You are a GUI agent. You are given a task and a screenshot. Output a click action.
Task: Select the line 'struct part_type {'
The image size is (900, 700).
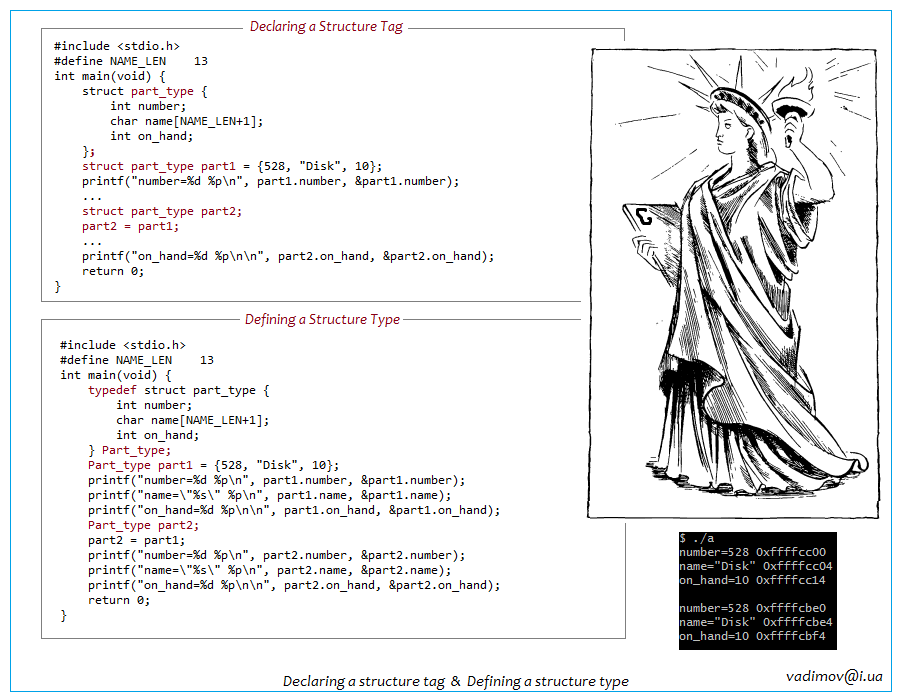(x=145, y=91)
